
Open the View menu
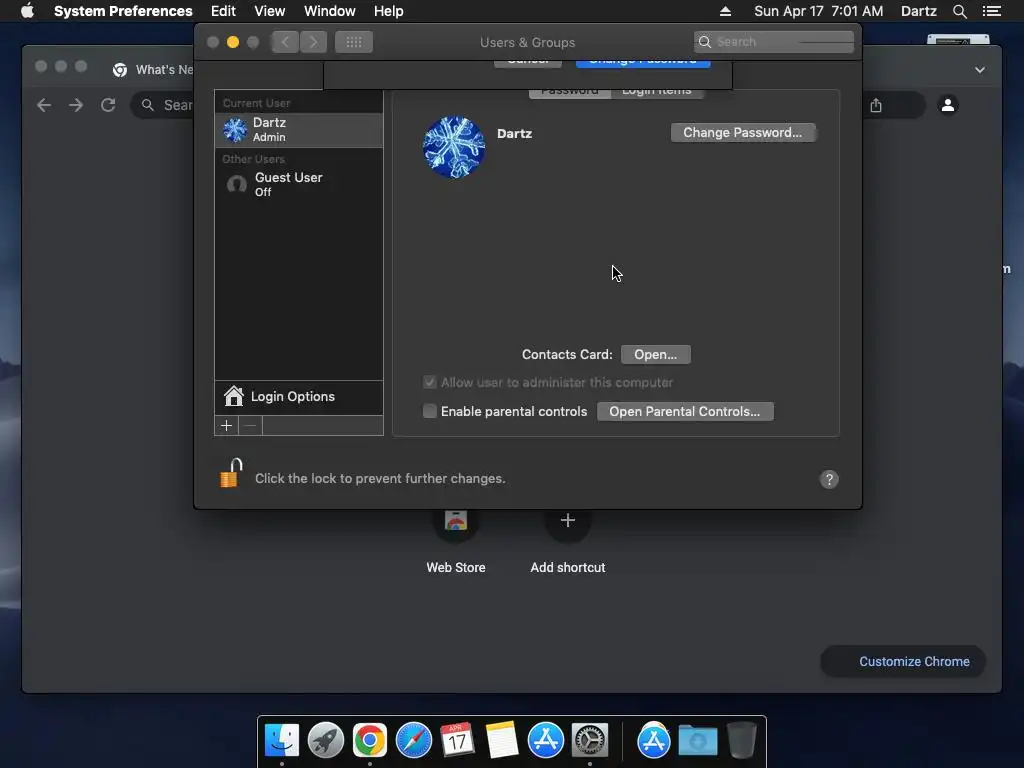click(270, 11)
